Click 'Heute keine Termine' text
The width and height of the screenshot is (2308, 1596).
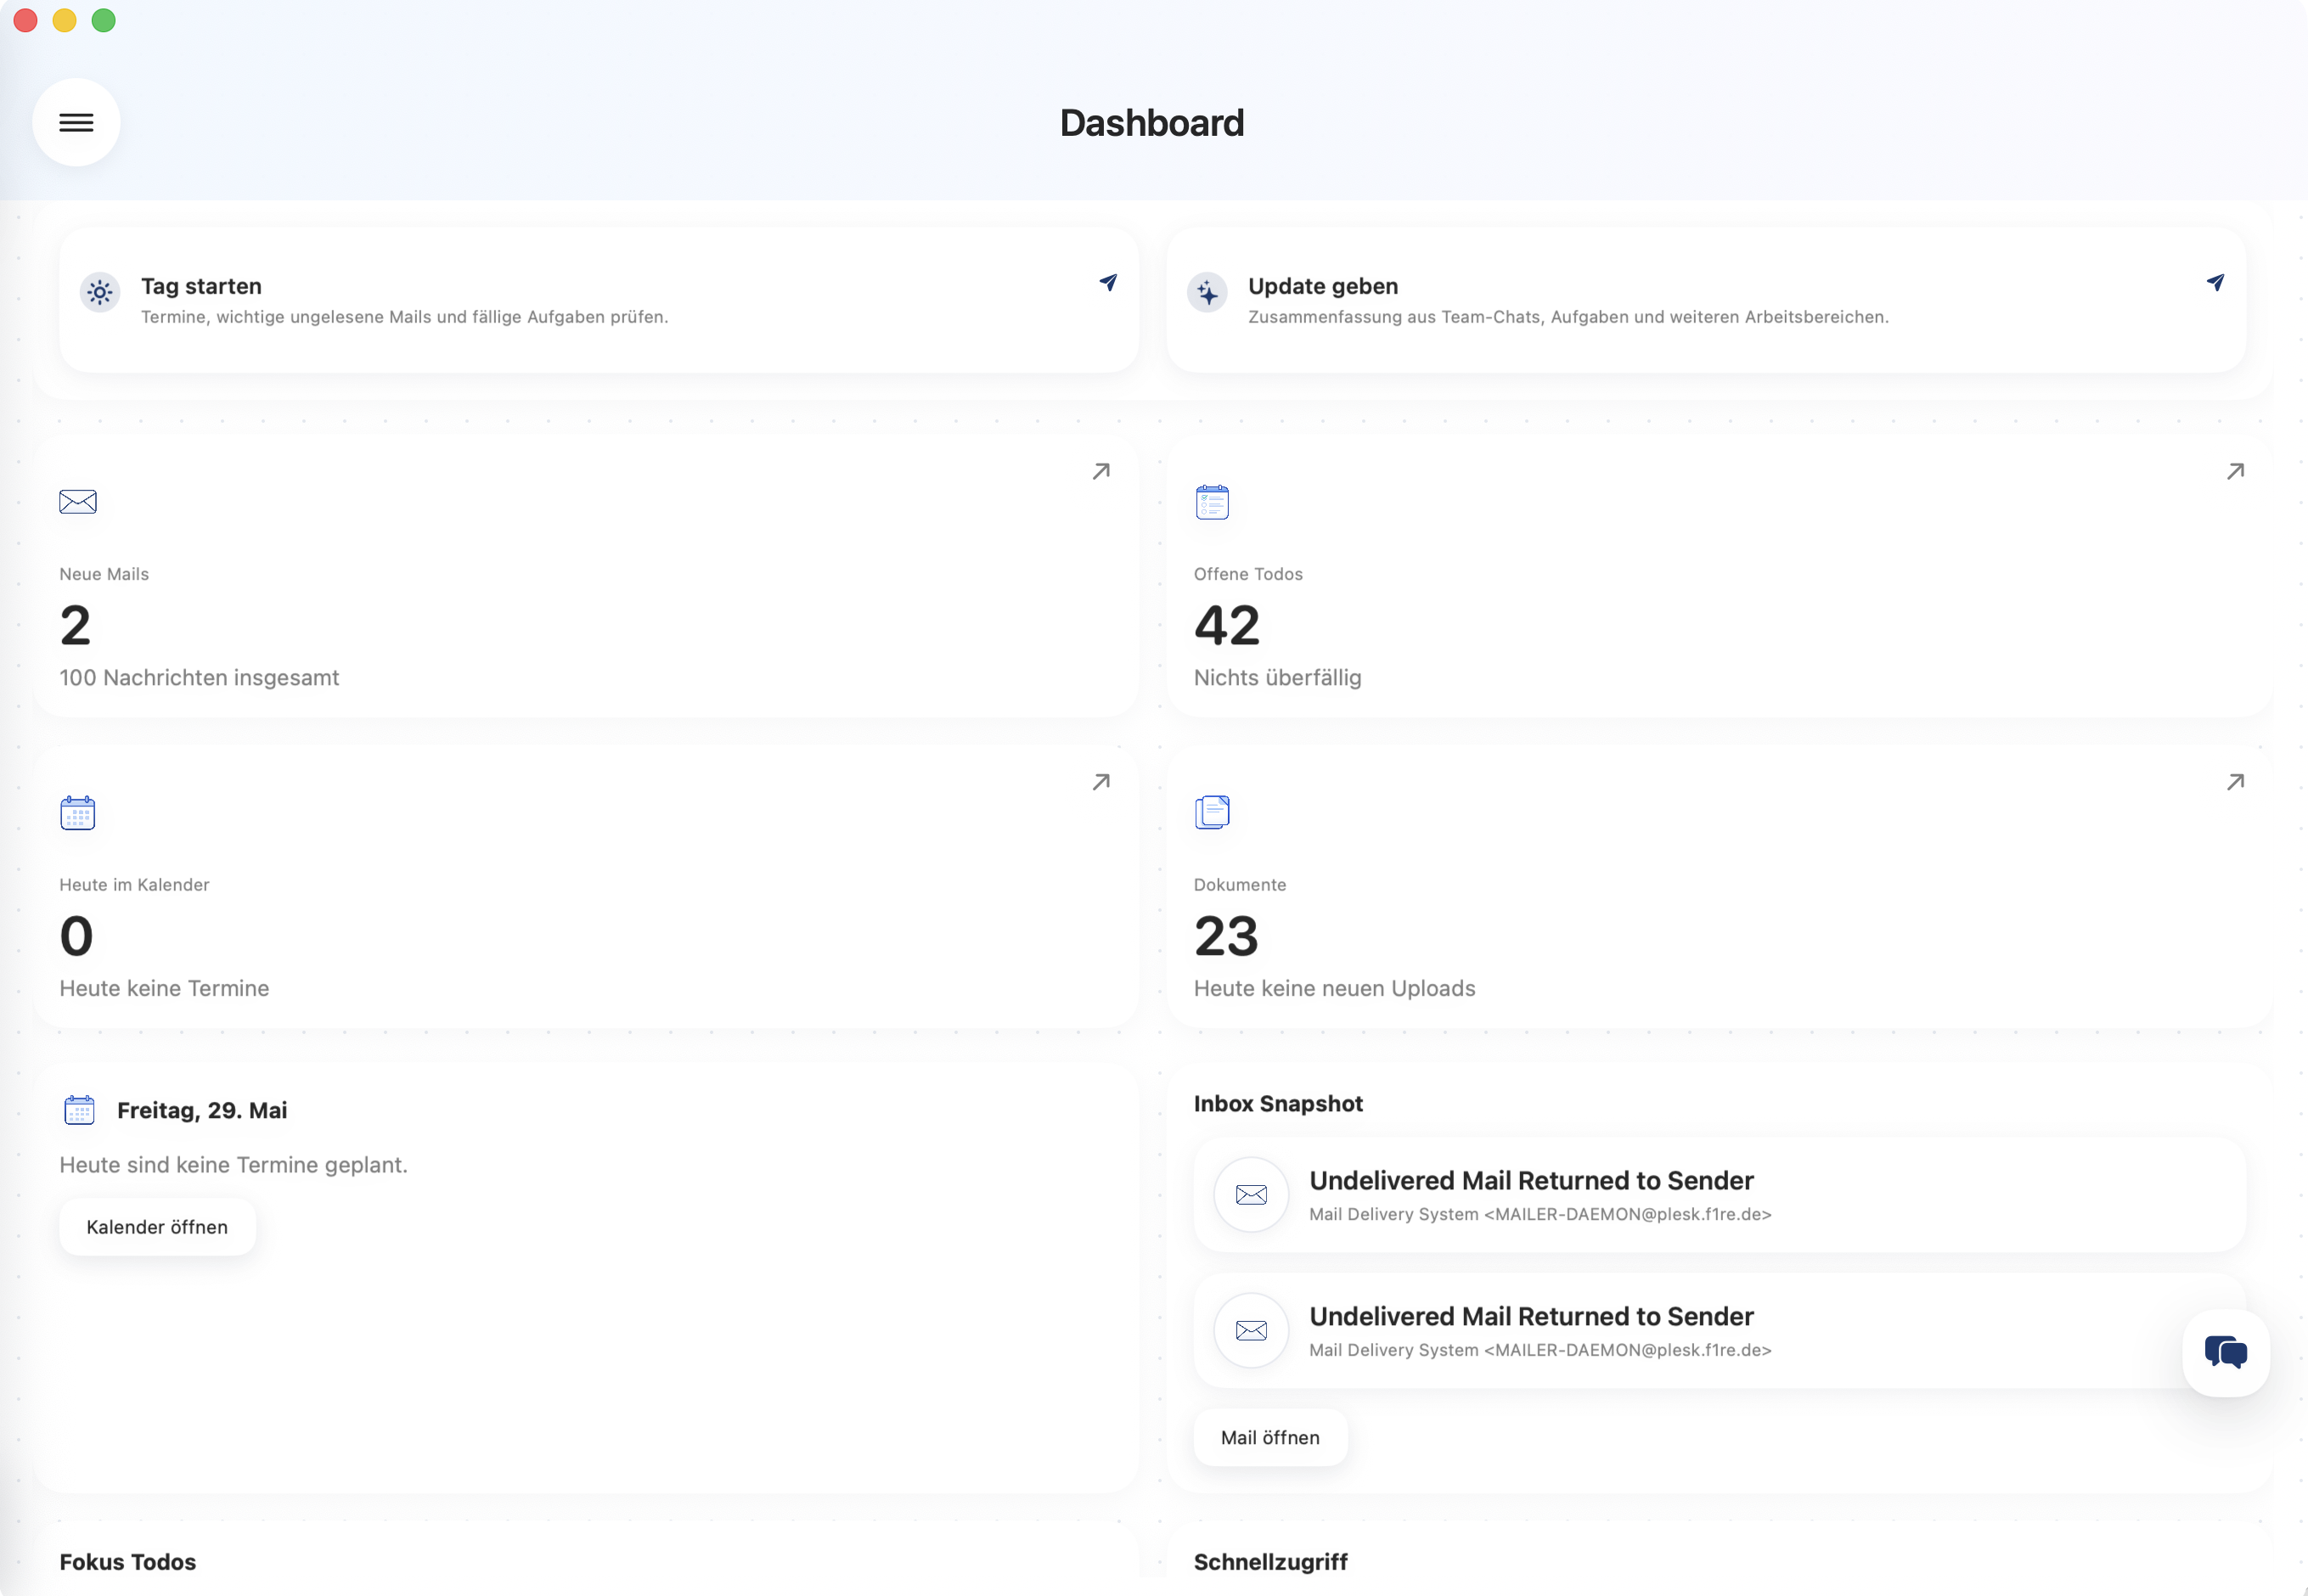(164, 989)
